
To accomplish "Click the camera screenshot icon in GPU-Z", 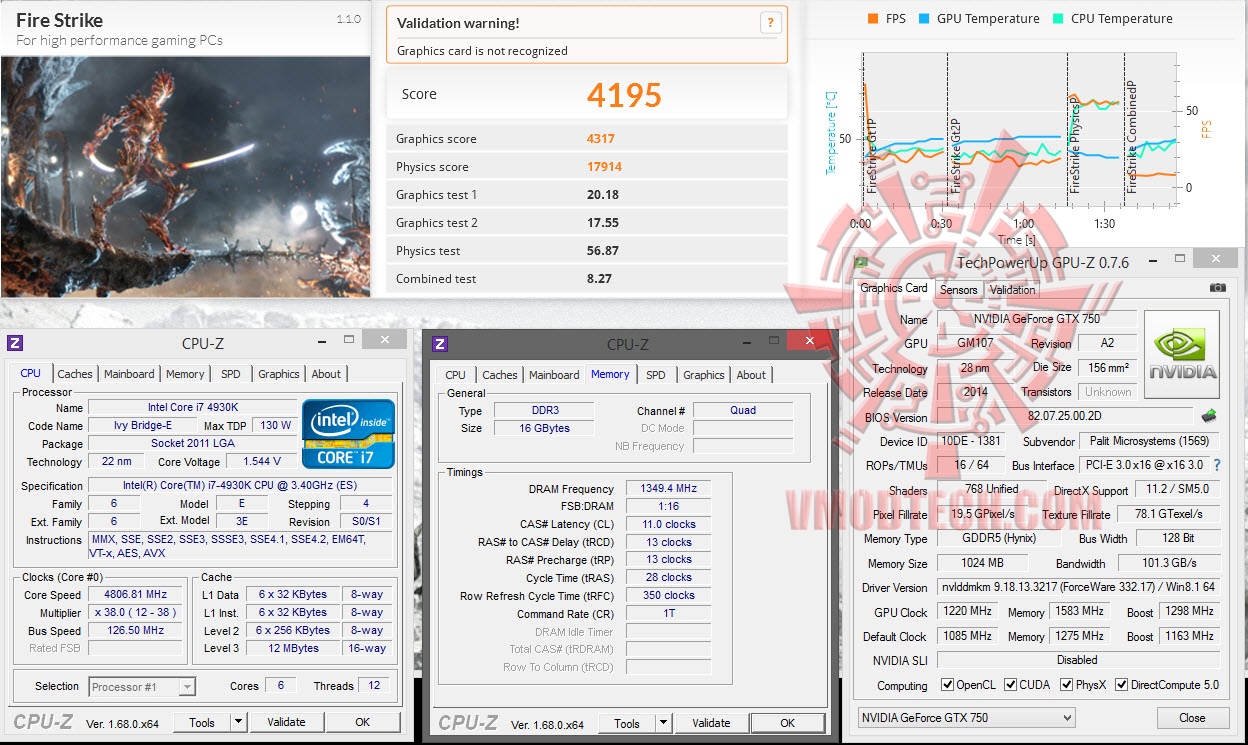I will 1217,287.
